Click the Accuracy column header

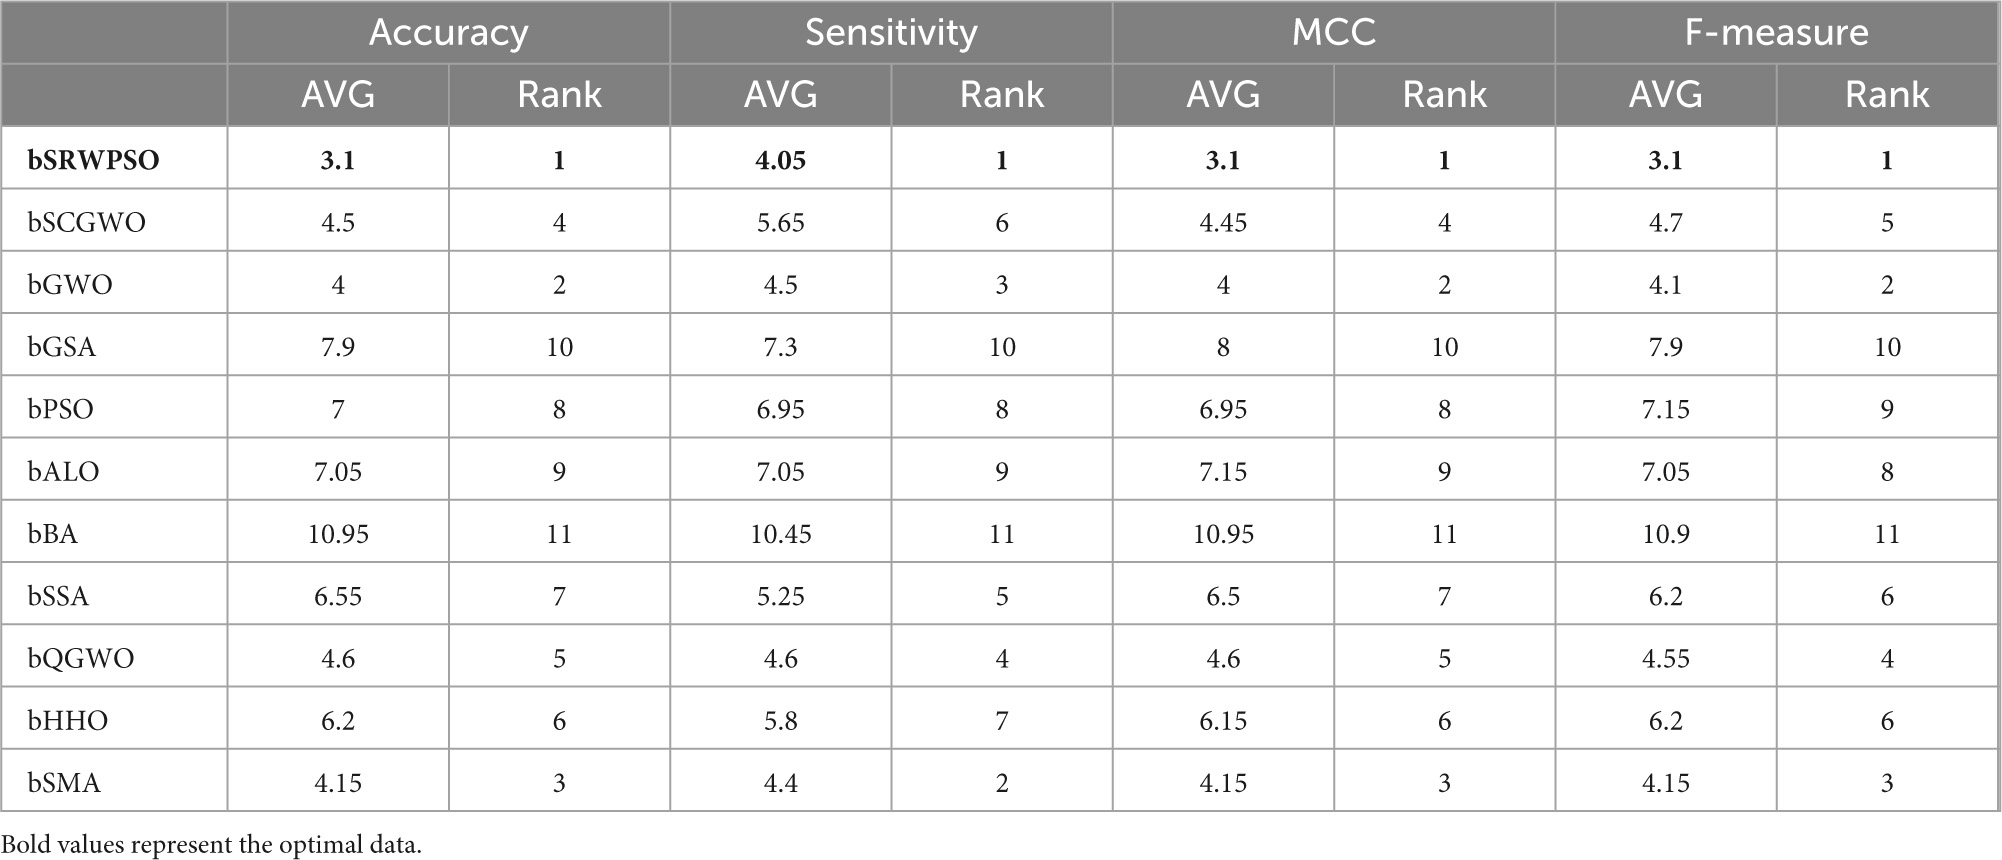[448, 32]
